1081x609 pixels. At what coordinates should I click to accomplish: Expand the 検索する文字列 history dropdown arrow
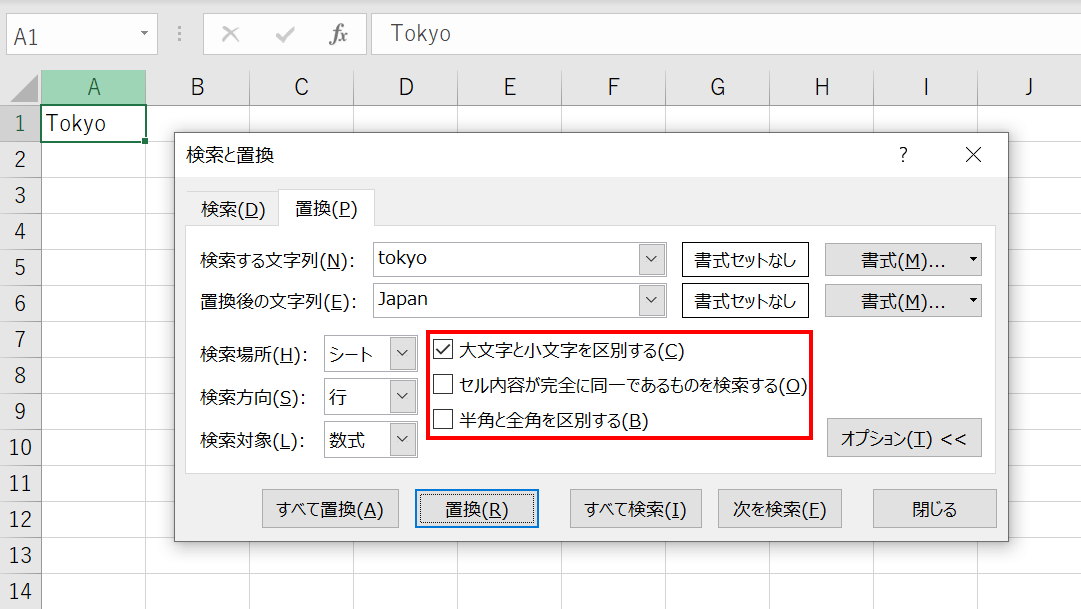(x=652, y=259)
